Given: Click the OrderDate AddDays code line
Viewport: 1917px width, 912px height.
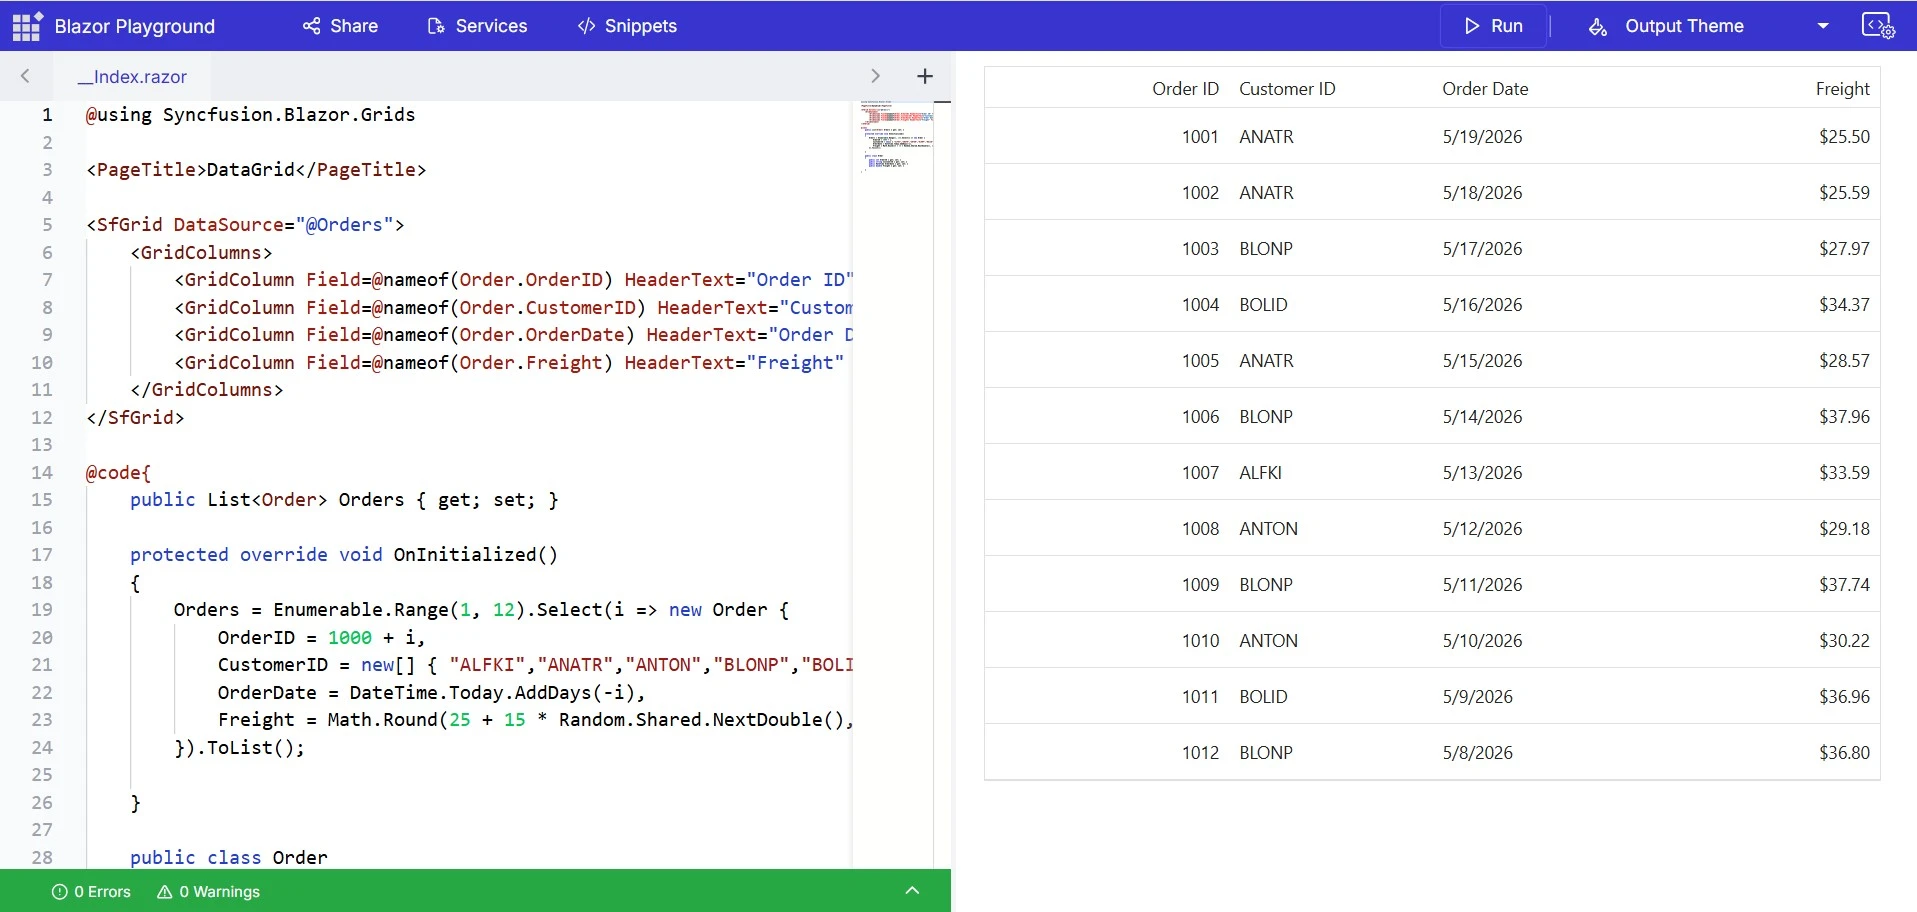Looking at the screenshot, I should pyautogui.click(x=432, y=692).
